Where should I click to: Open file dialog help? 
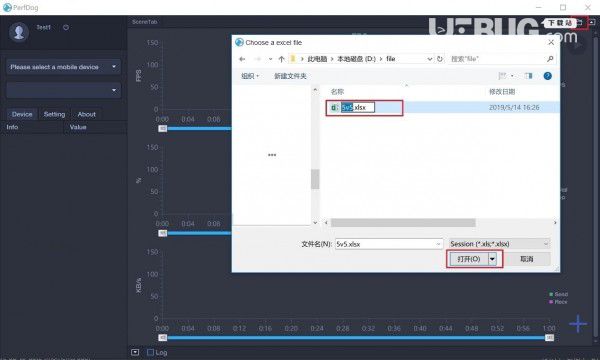(x=548, y=76)
